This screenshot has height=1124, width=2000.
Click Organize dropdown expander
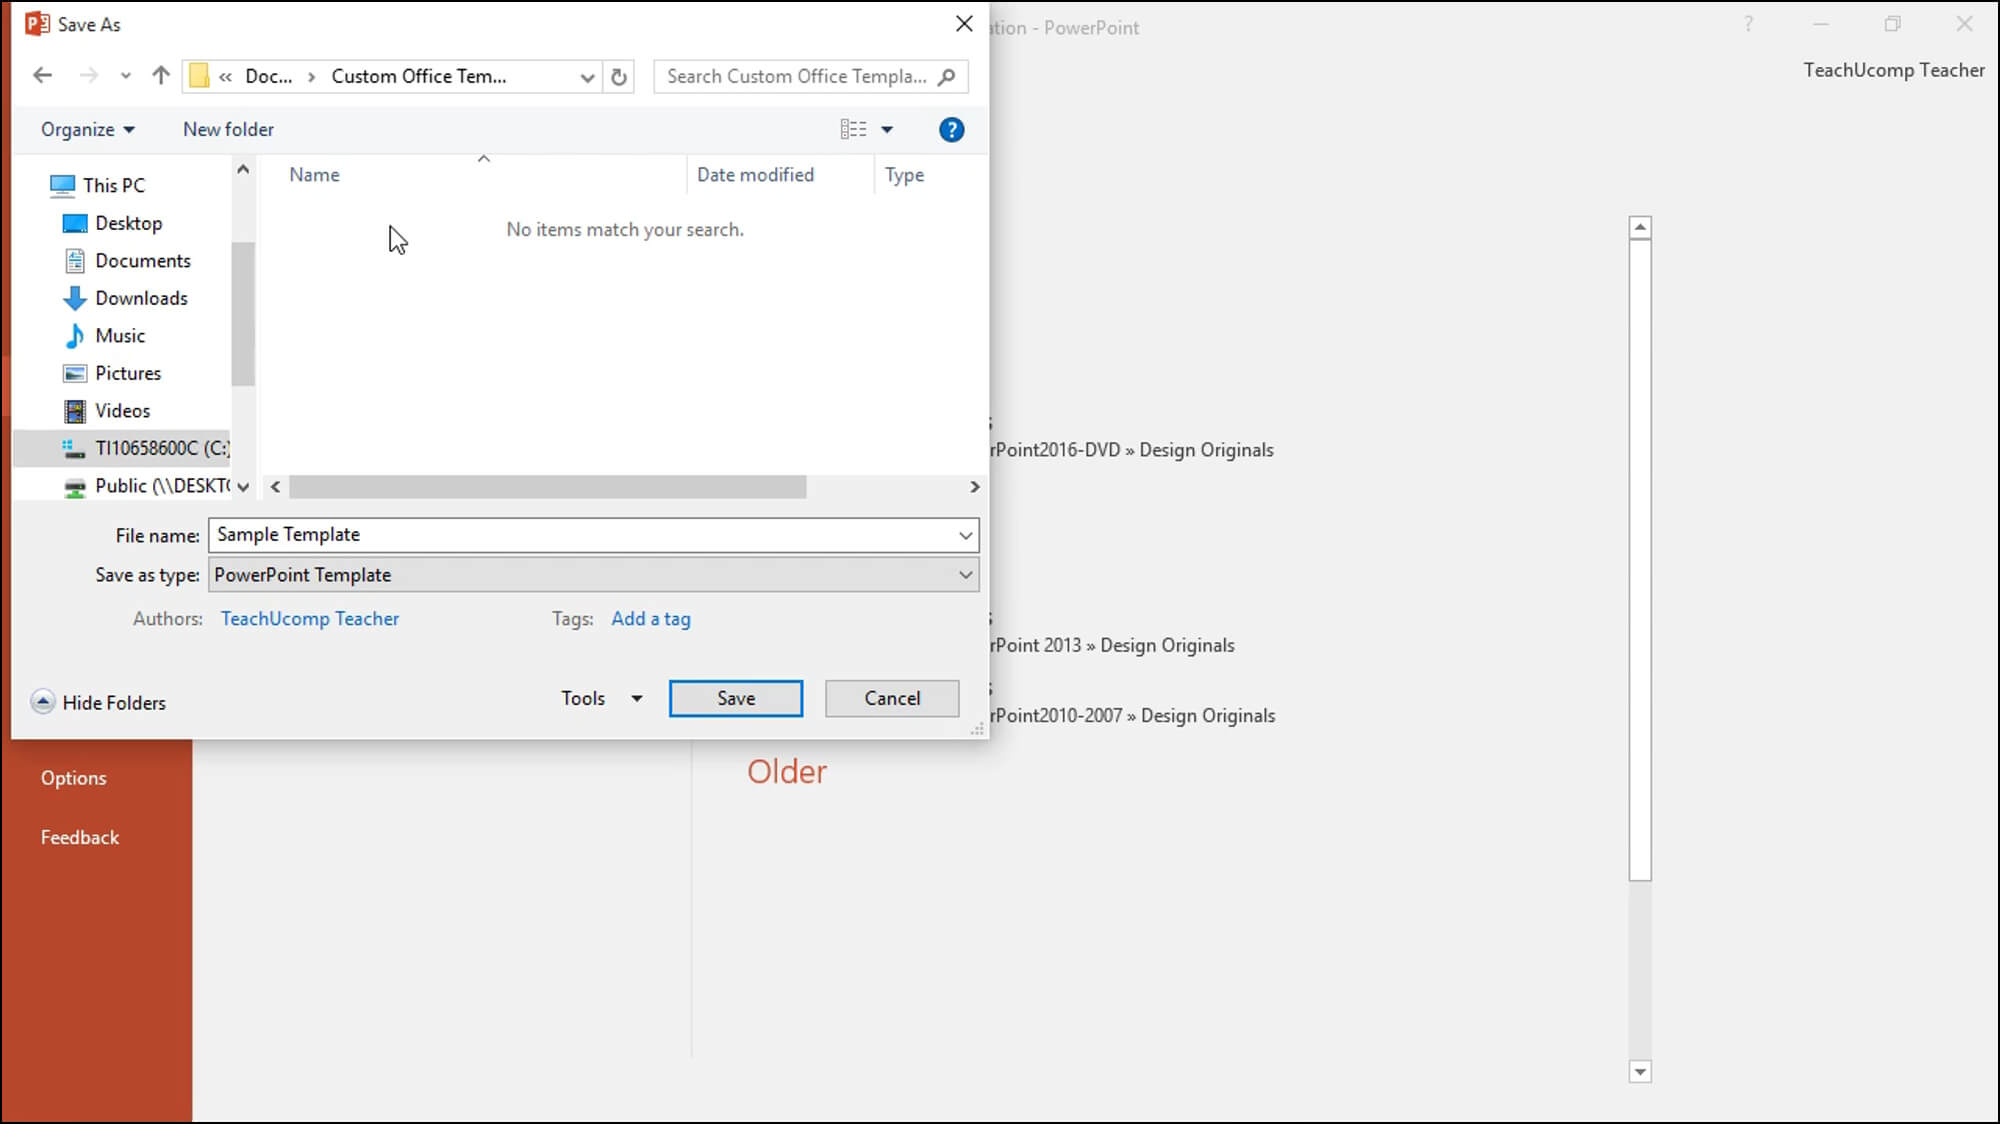(129, 128)
